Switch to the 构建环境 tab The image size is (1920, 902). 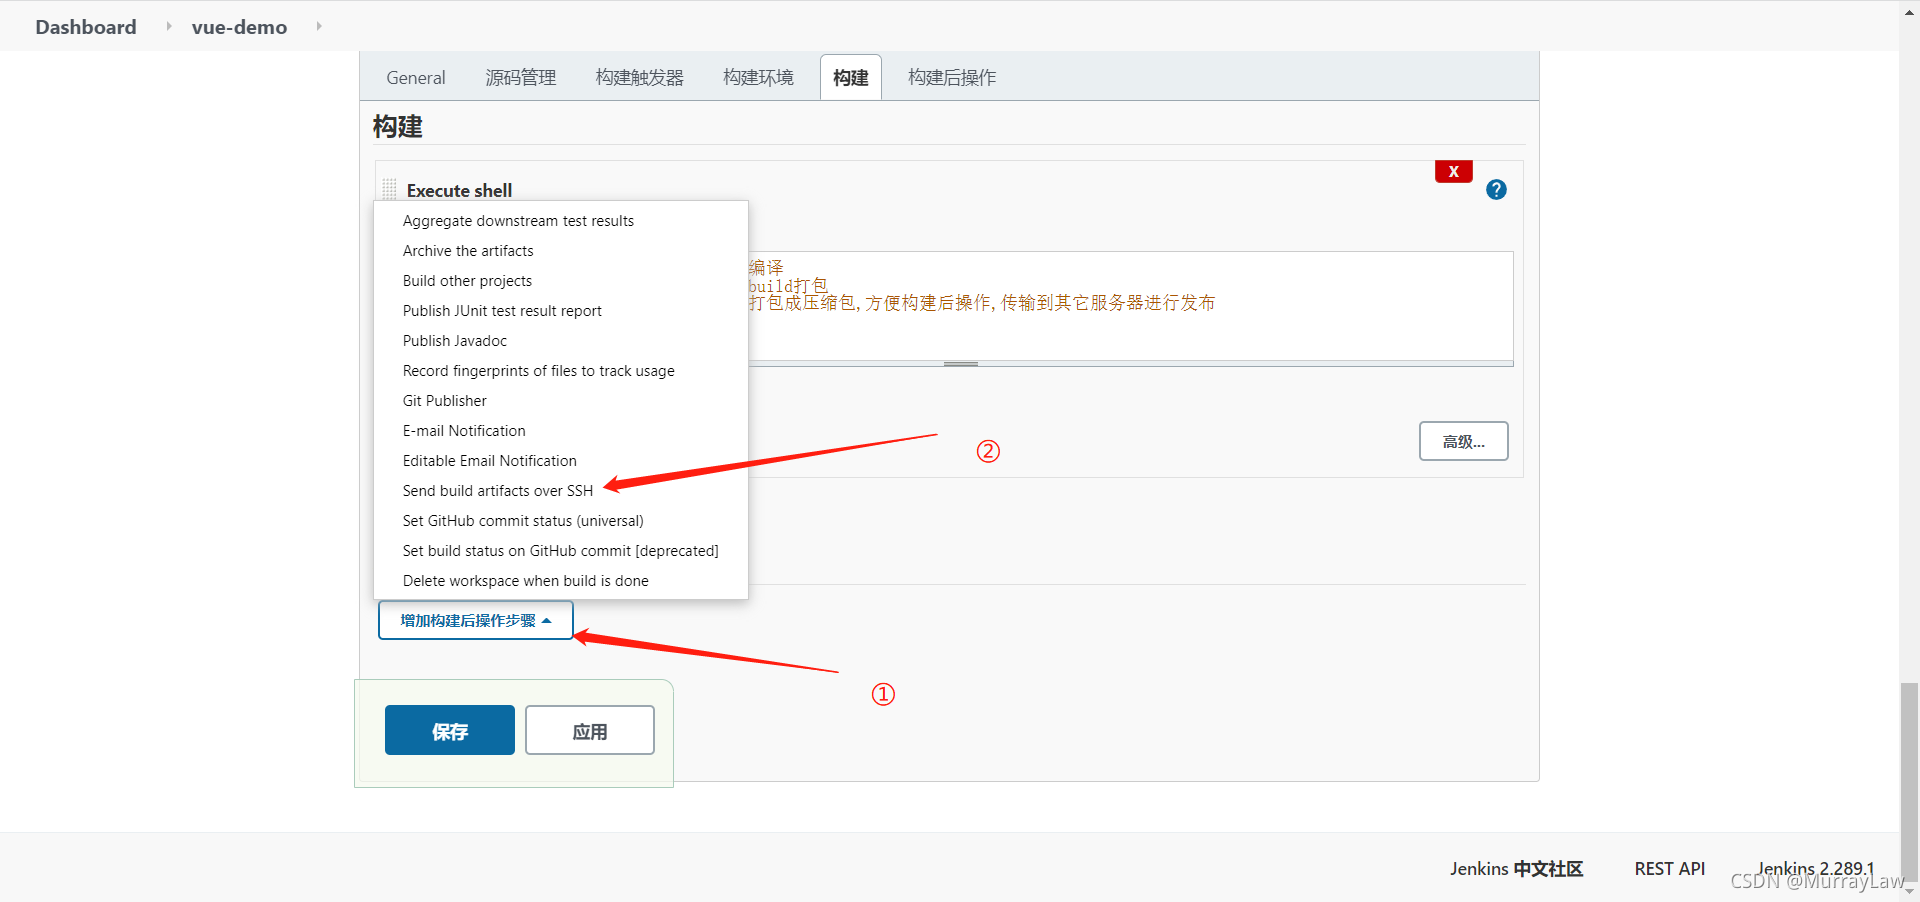coord(759,78)
